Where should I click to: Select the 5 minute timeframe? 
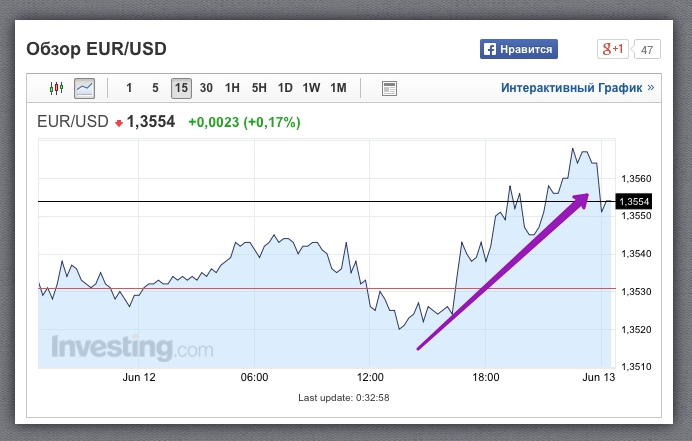[155, 88]
